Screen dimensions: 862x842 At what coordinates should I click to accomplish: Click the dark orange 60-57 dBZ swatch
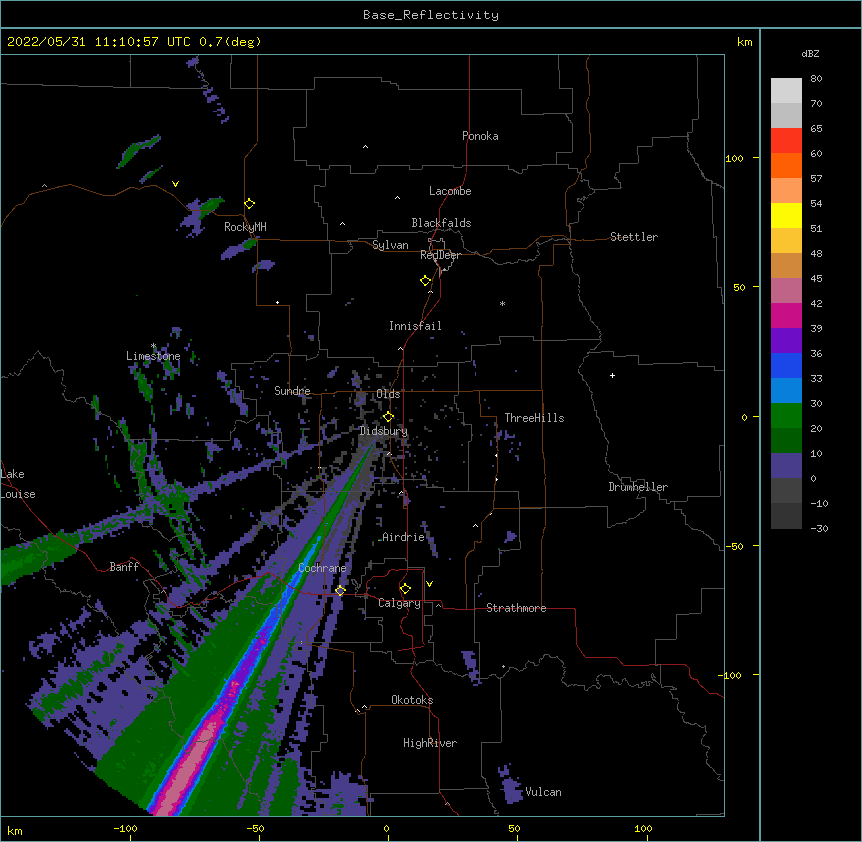click(x=786, y=165)
